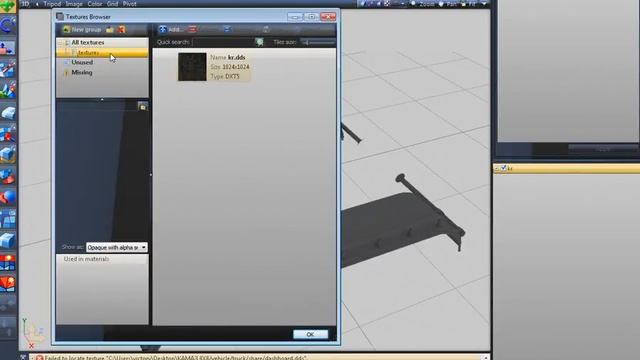Select the All textures tree node
Image resolution: width=640 pixels, height=360 pixels.
click(88, 42)
